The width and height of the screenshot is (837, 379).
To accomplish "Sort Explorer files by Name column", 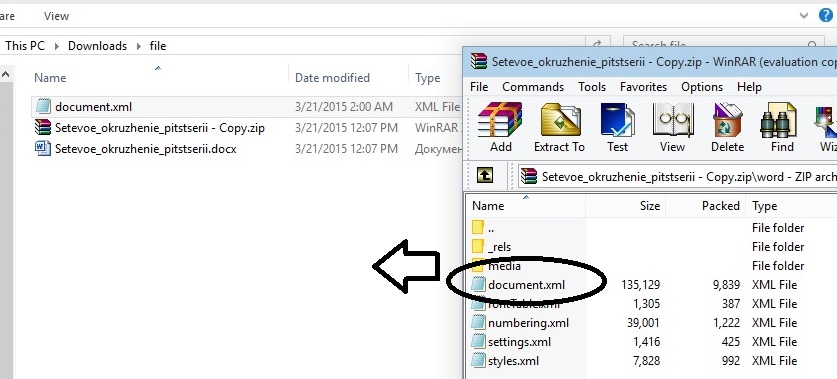I will 50,78.
